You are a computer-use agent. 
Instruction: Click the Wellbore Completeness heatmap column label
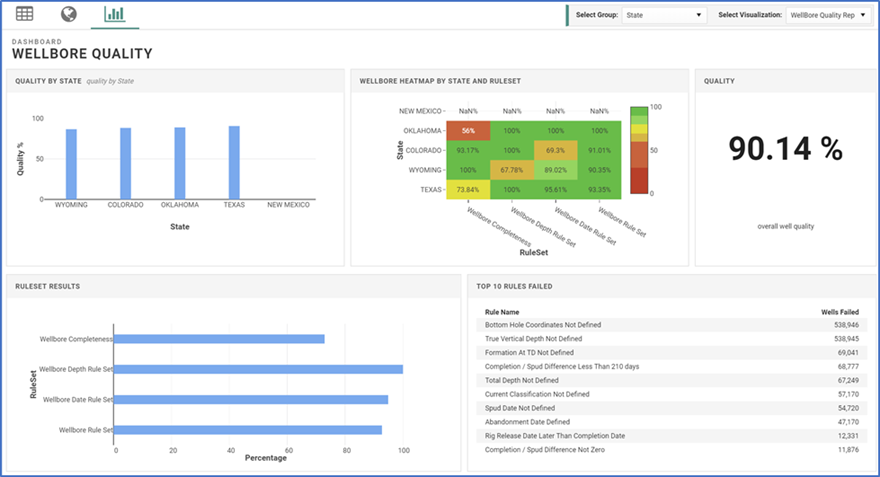coord(499,227)
